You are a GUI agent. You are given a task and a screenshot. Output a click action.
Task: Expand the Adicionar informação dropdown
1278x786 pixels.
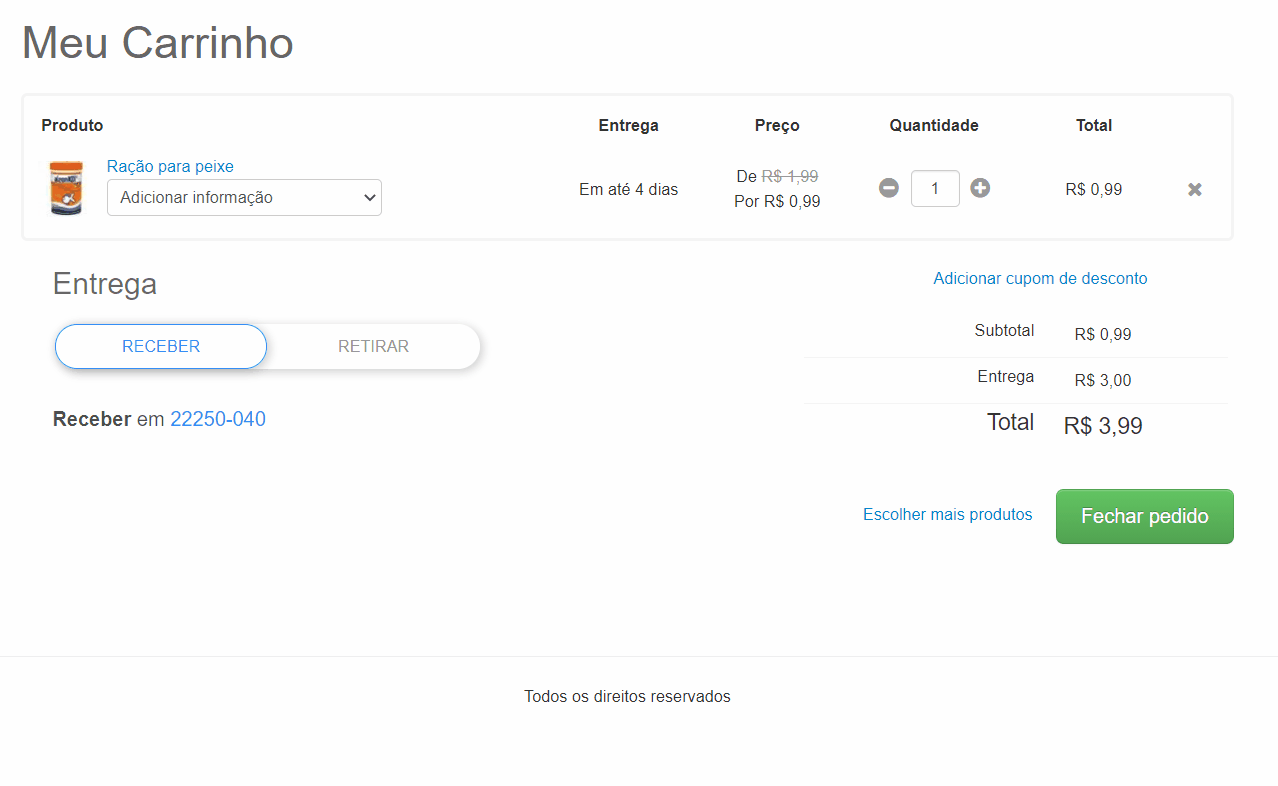244,197
